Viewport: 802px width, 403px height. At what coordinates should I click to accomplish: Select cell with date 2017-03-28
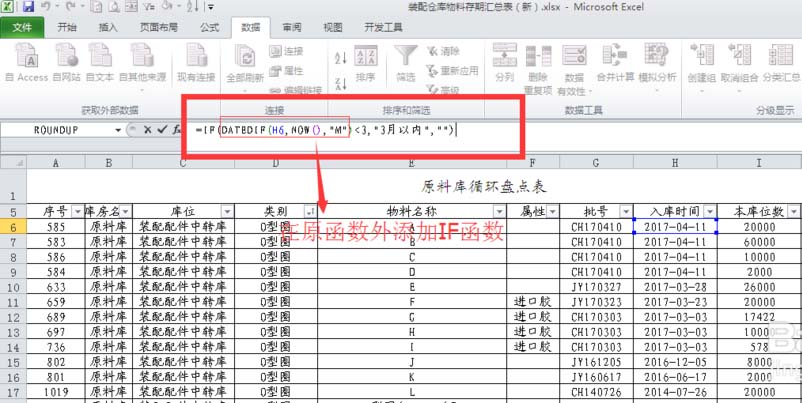[x=675, y=287]
